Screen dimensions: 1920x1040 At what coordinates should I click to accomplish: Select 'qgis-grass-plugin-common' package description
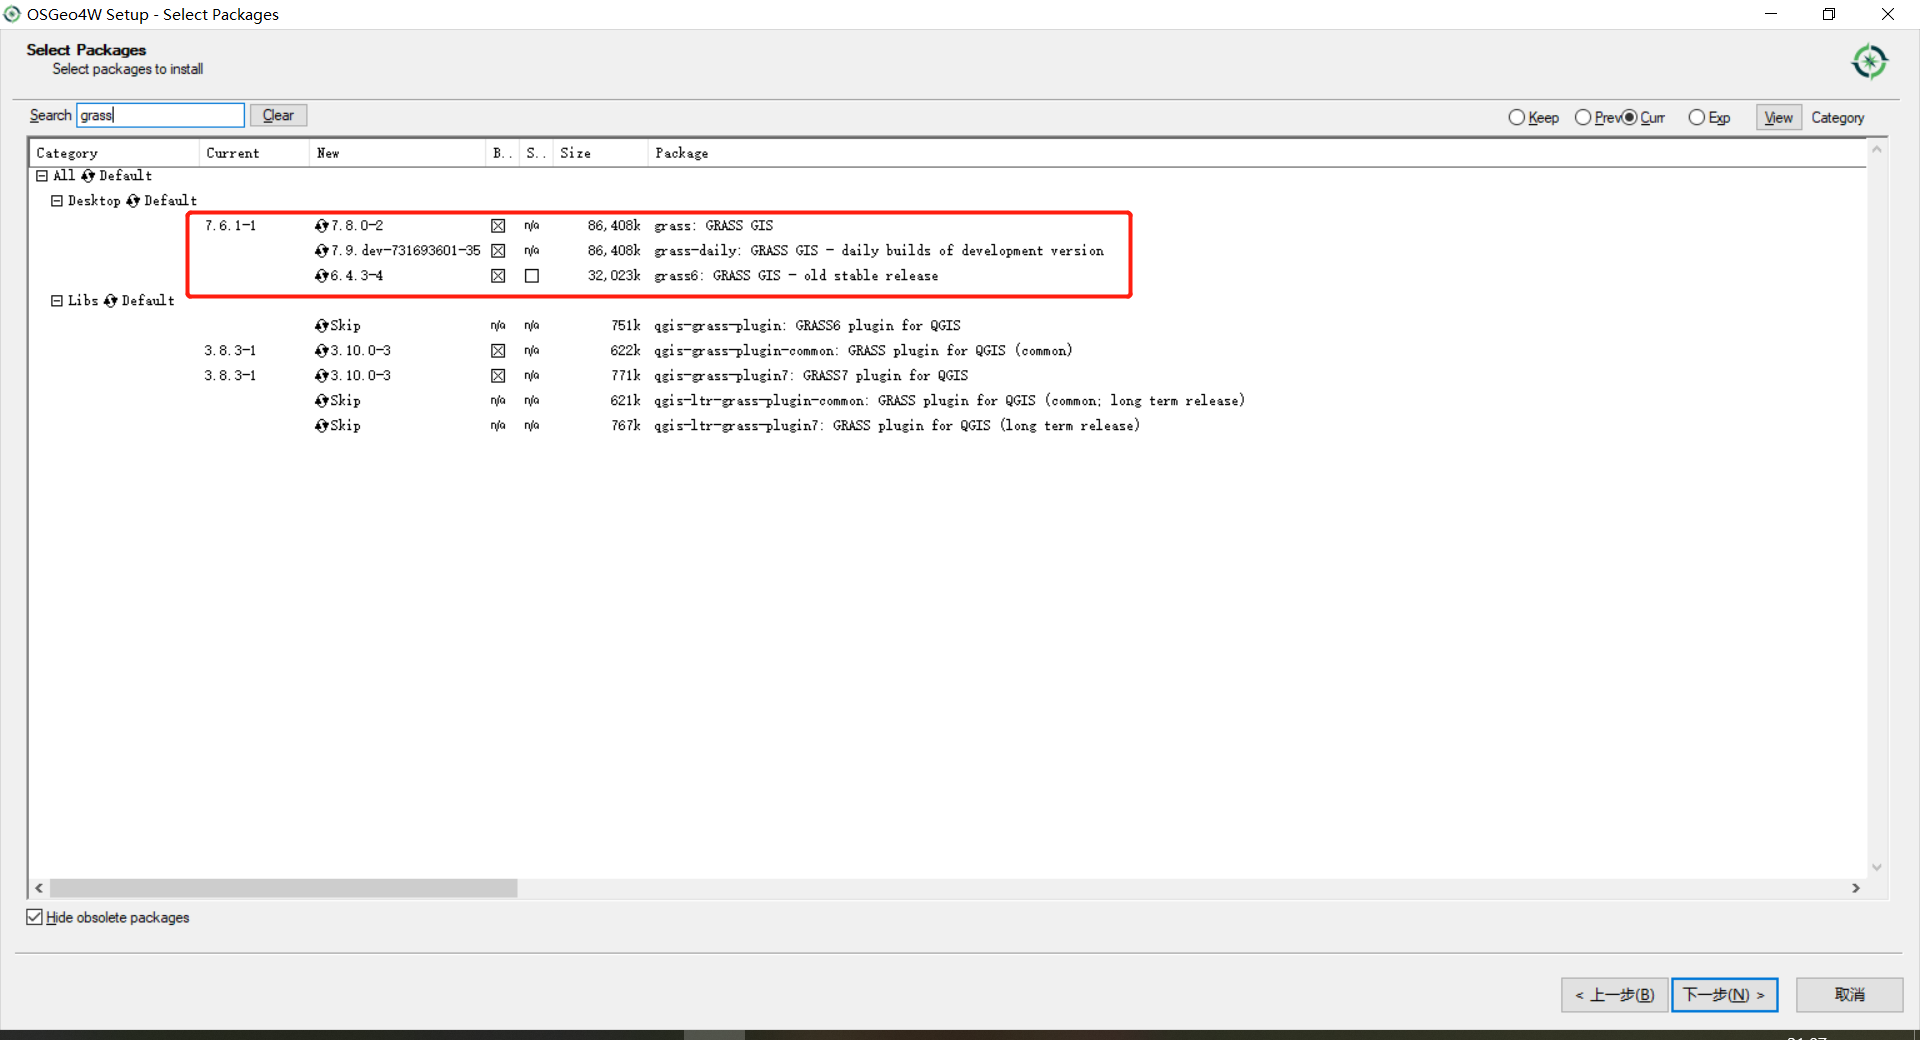(x=863, y=351)
